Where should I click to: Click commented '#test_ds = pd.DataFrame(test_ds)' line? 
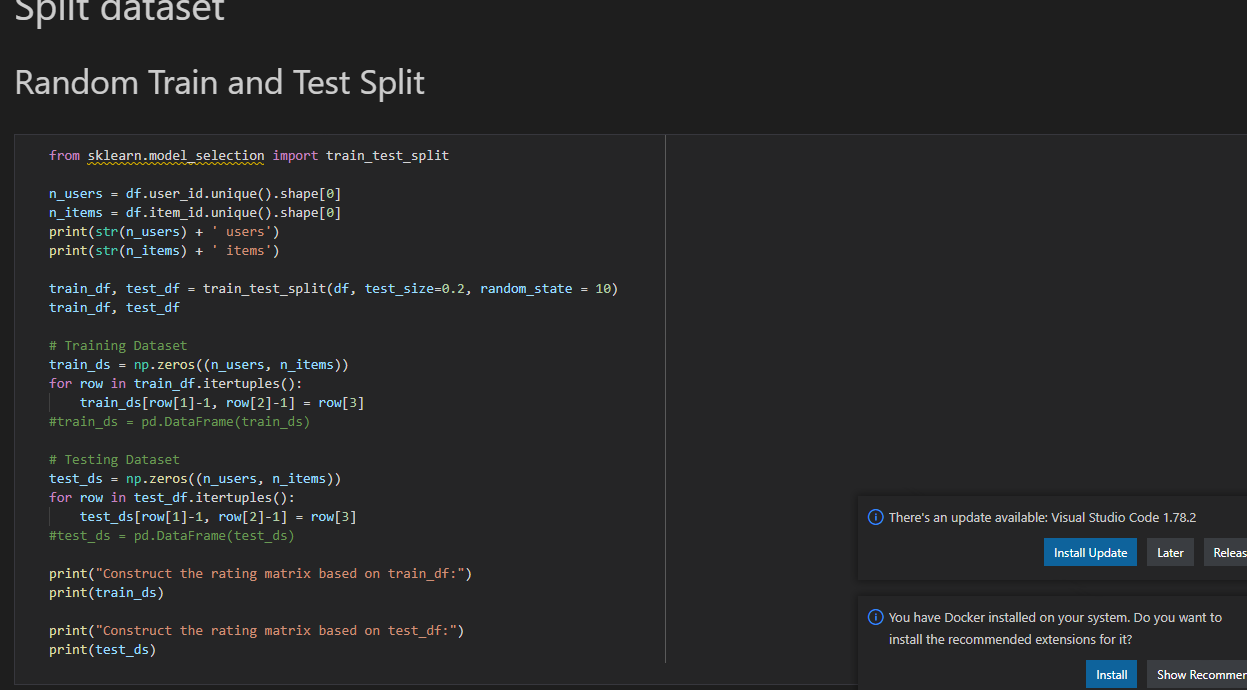click(x=172, y=535)
